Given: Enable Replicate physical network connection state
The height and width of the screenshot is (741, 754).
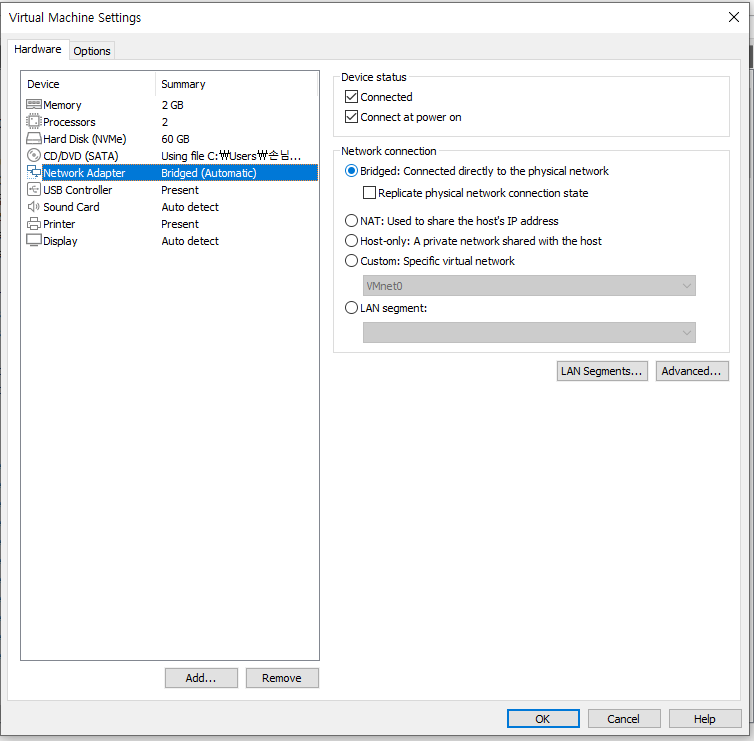Looking at the screenshot, I should (369, 193).
